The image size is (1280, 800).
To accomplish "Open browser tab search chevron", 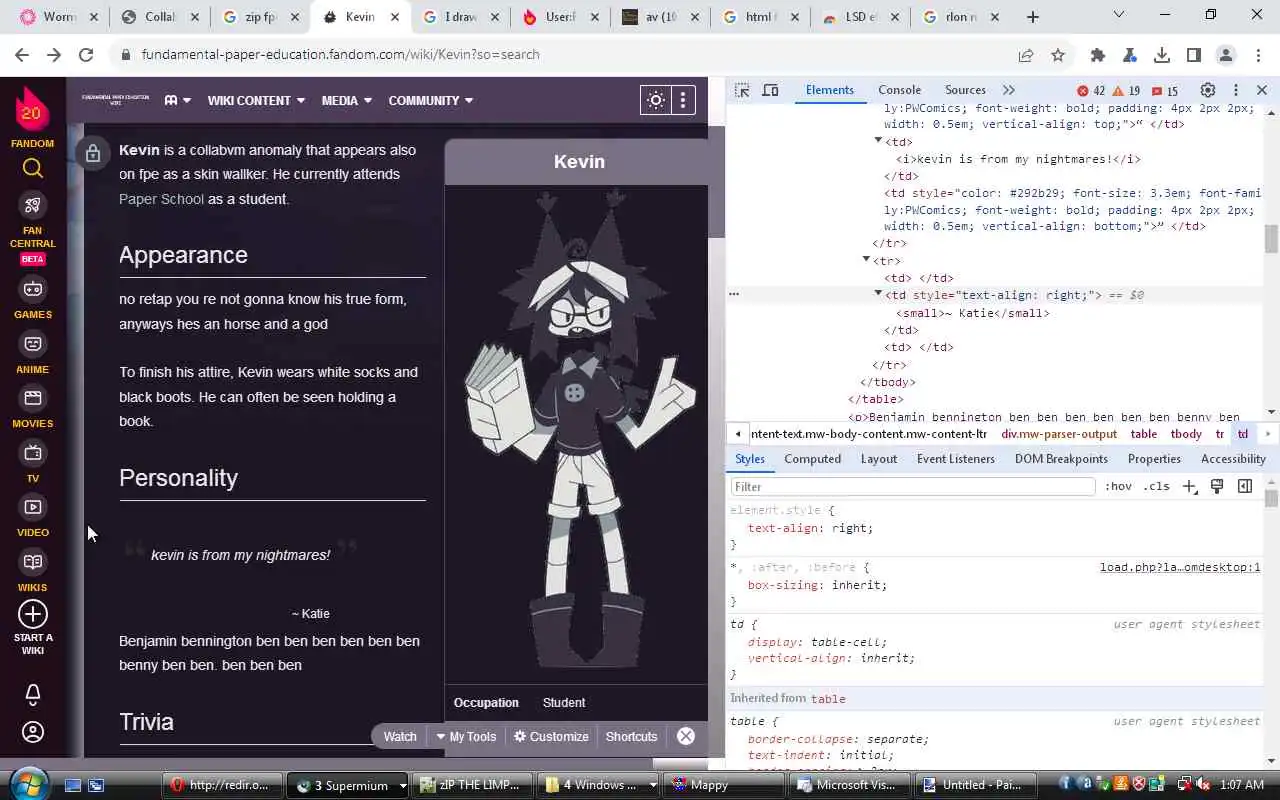I will 1119,15.
